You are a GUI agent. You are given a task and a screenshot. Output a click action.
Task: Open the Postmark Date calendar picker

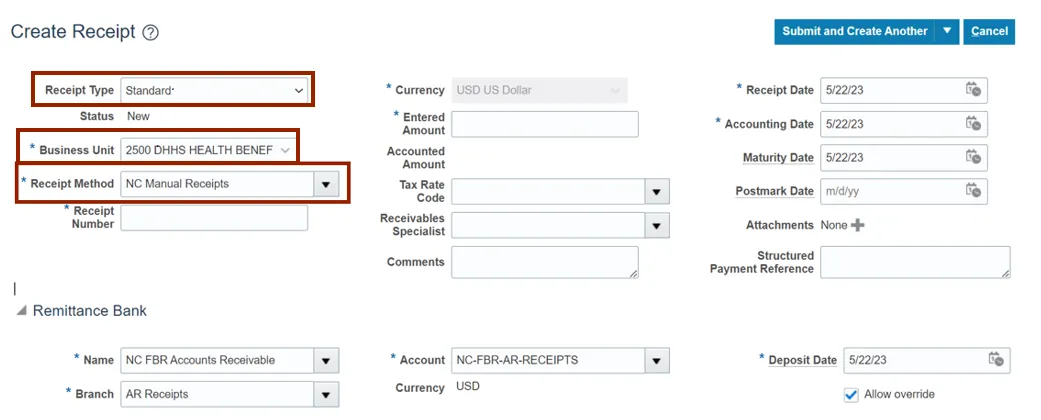pos(973,191)
